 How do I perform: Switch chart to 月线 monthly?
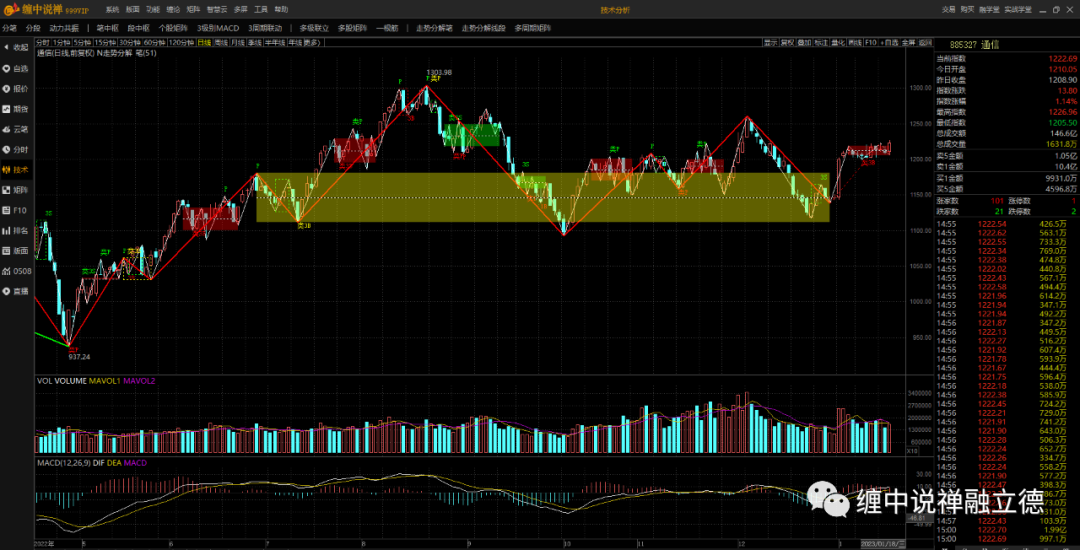(x=238, y=43)
